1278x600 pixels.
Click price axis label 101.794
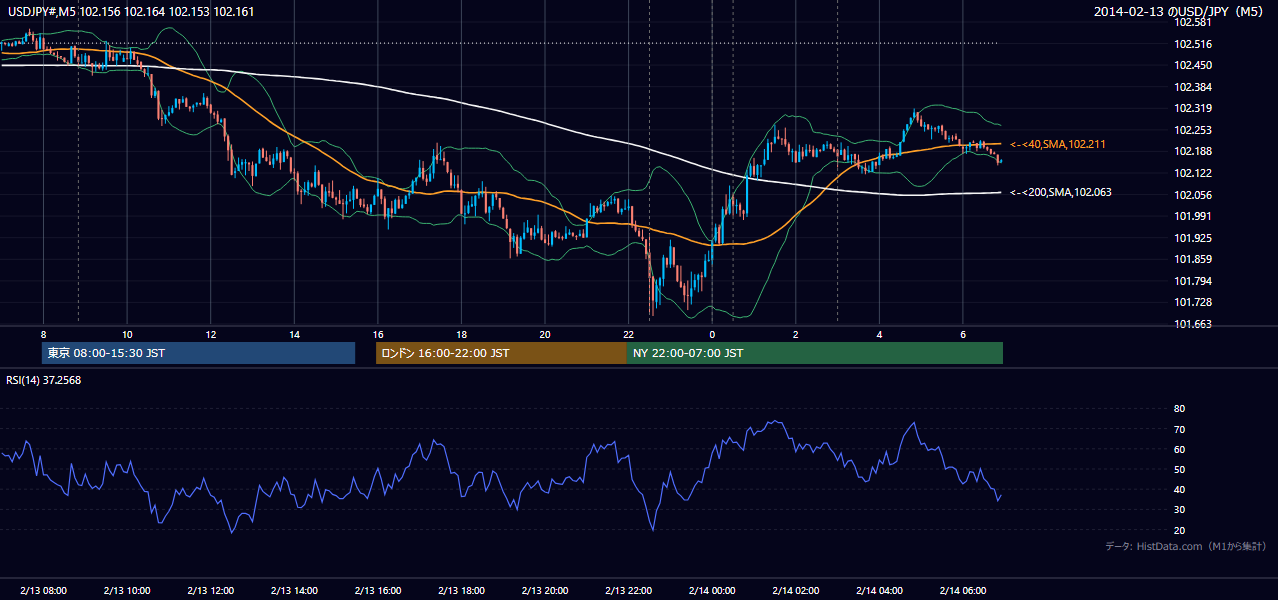(1192, 281)
